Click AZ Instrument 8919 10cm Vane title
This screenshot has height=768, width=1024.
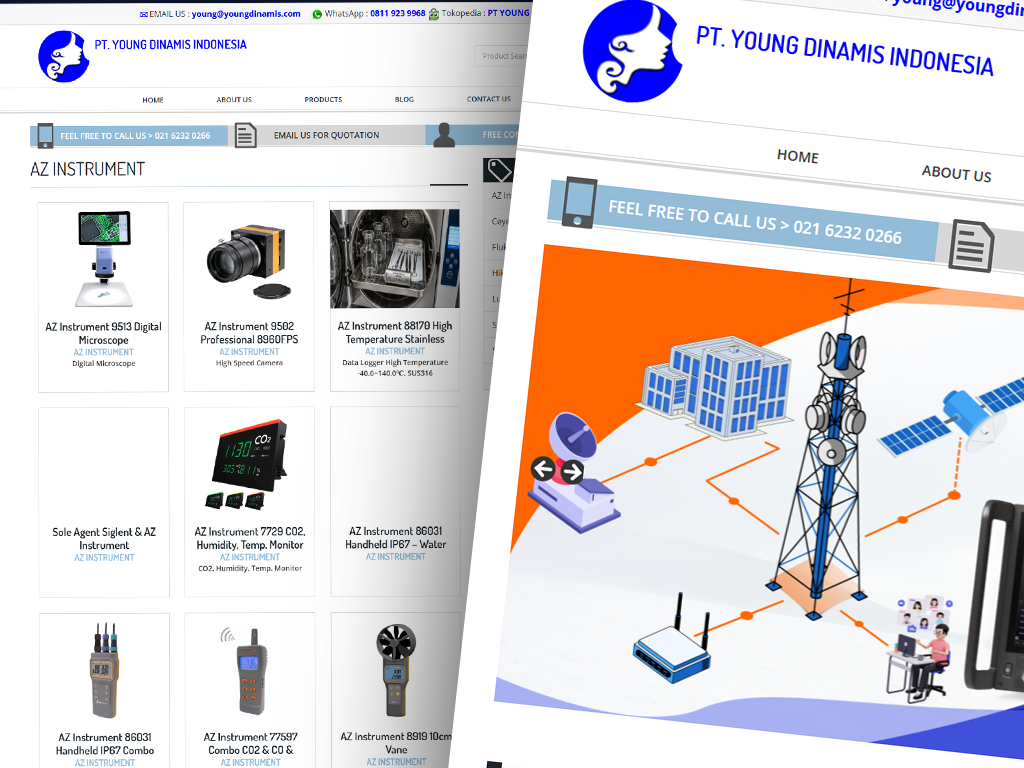click(x=396, y=743)
